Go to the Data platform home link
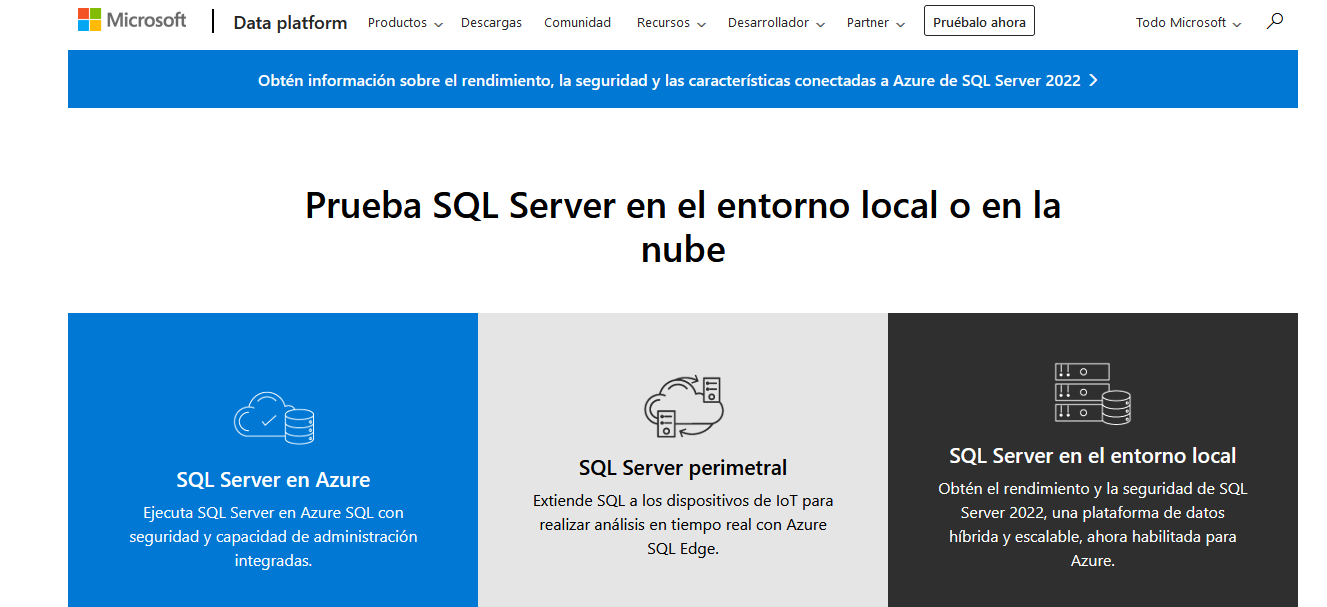The width and height of the screenshot is (1327, 607). point(290,22)
